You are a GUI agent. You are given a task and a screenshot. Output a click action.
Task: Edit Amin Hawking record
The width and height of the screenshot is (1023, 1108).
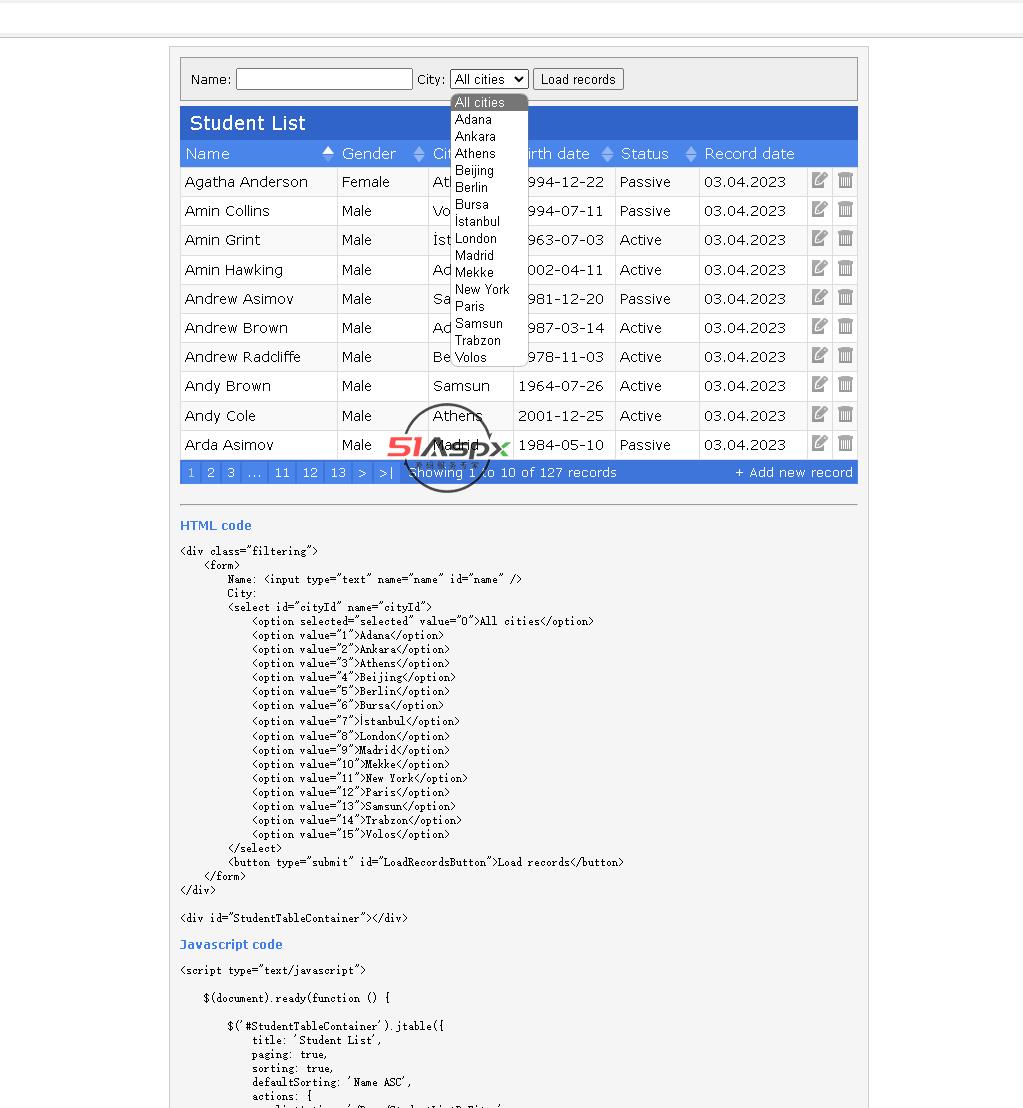[820, 268]
